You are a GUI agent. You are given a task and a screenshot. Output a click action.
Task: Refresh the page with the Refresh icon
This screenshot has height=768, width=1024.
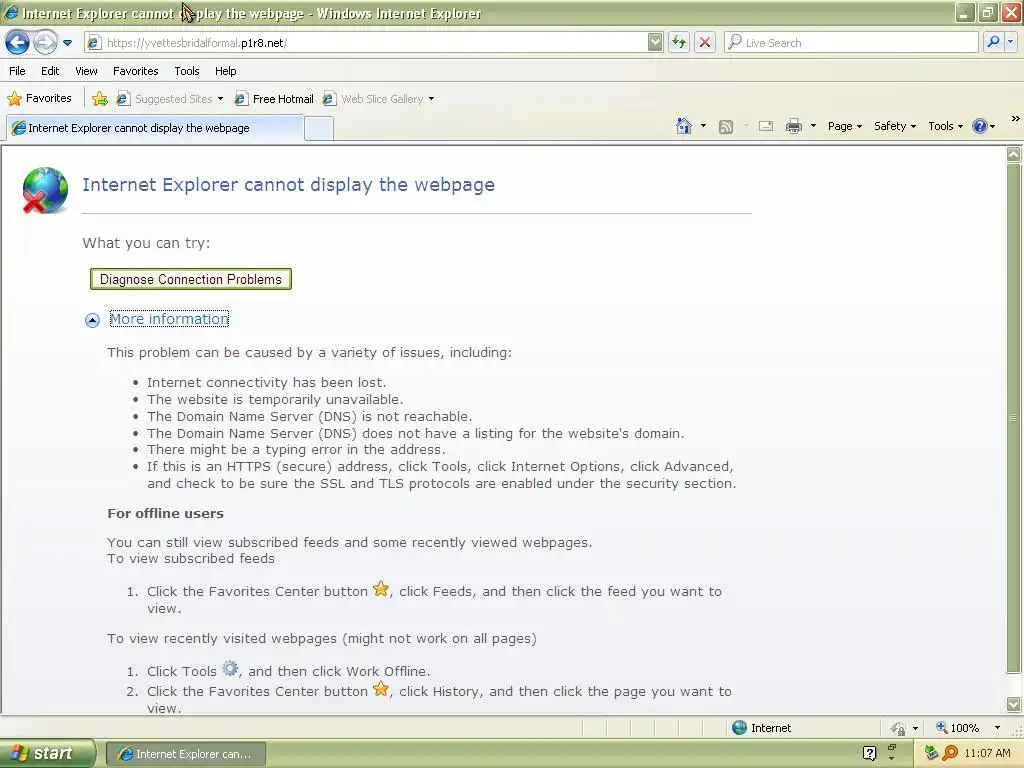[x=679, y=42]
